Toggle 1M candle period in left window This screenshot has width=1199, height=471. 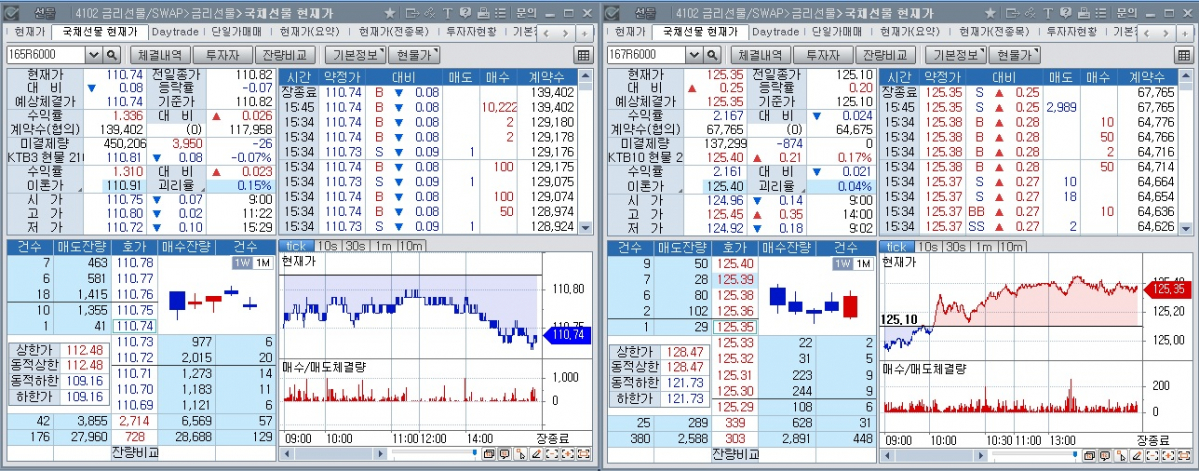[262, 262]
